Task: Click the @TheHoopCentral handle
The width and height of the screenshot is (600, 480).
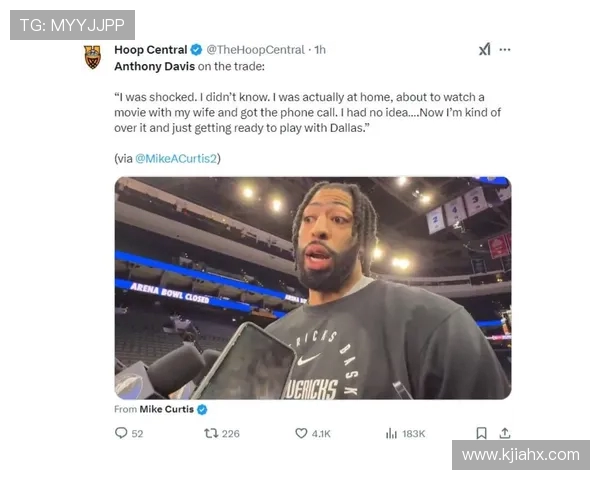Action: pos(255,50)
